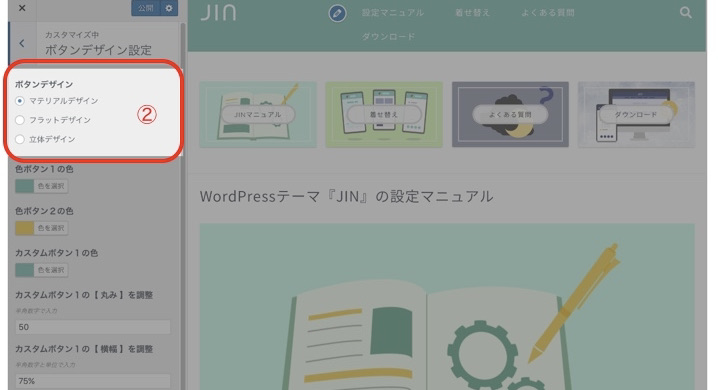Open the search magnifier icon
This screenshot has height=390, width=718.
[685, 13]
